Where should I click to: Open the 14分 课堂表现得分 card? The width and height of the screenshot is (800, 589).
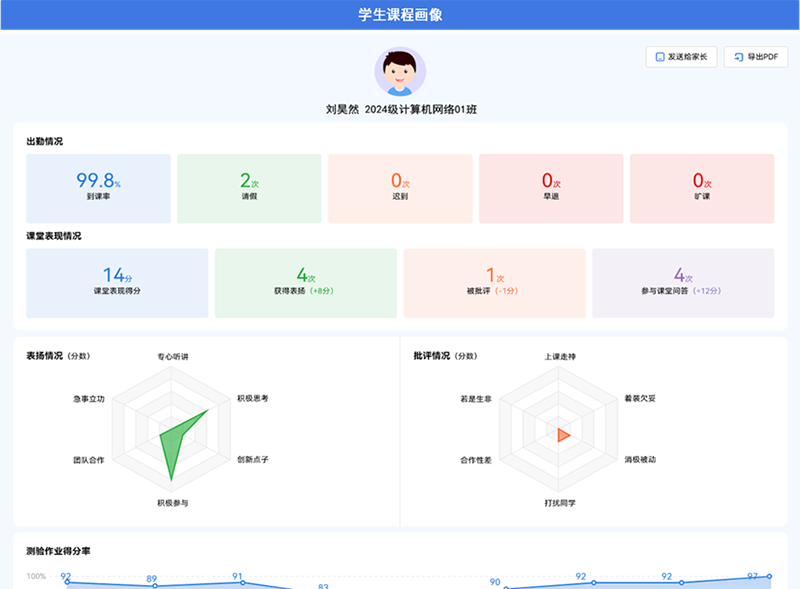point(117,283)
